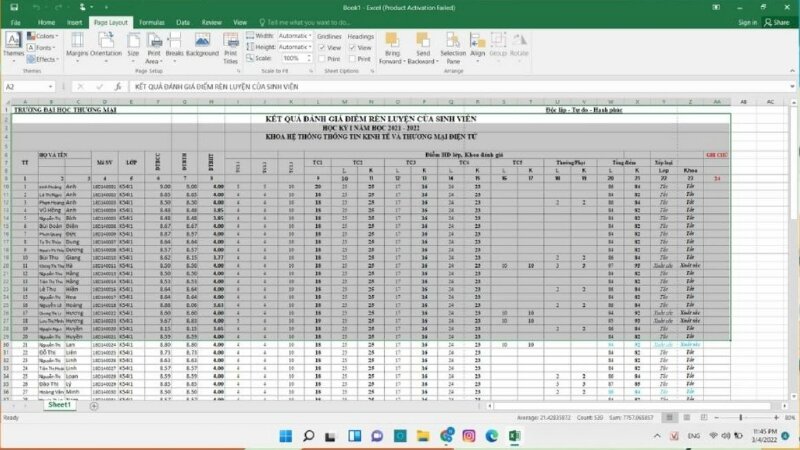Open Sheet Options dialog launcher
The image size is (800, 450).
[372, 71]
